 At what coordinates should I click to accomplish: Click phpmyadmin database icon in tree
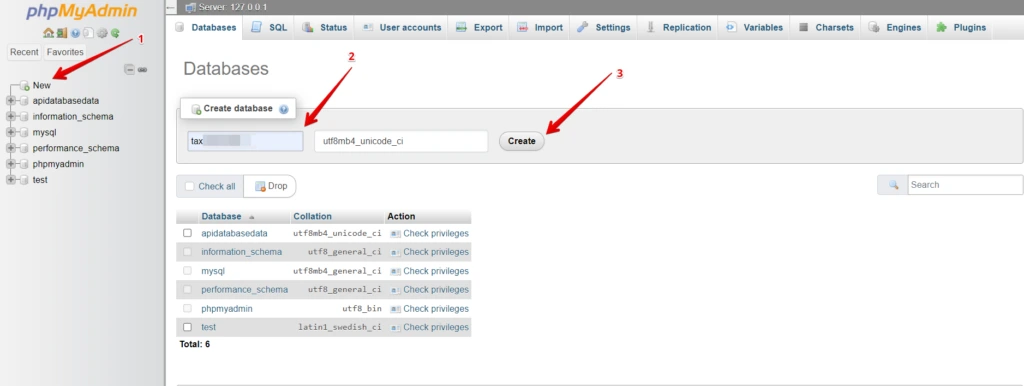coord(24,164)
